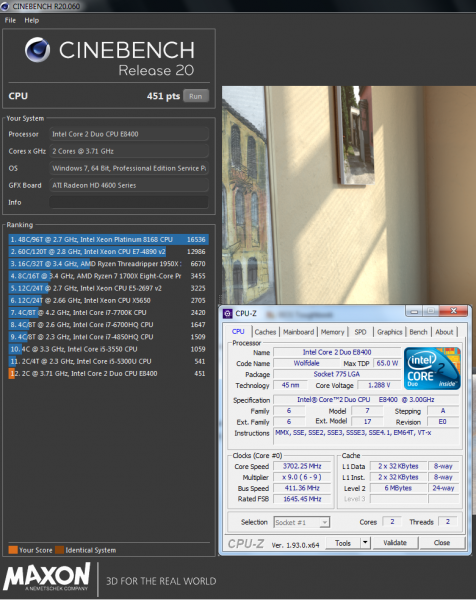The image size is (476, 600).
Task: Select ranking row 12 Core 2 Duo E8400
Action: tap(108, 373)
